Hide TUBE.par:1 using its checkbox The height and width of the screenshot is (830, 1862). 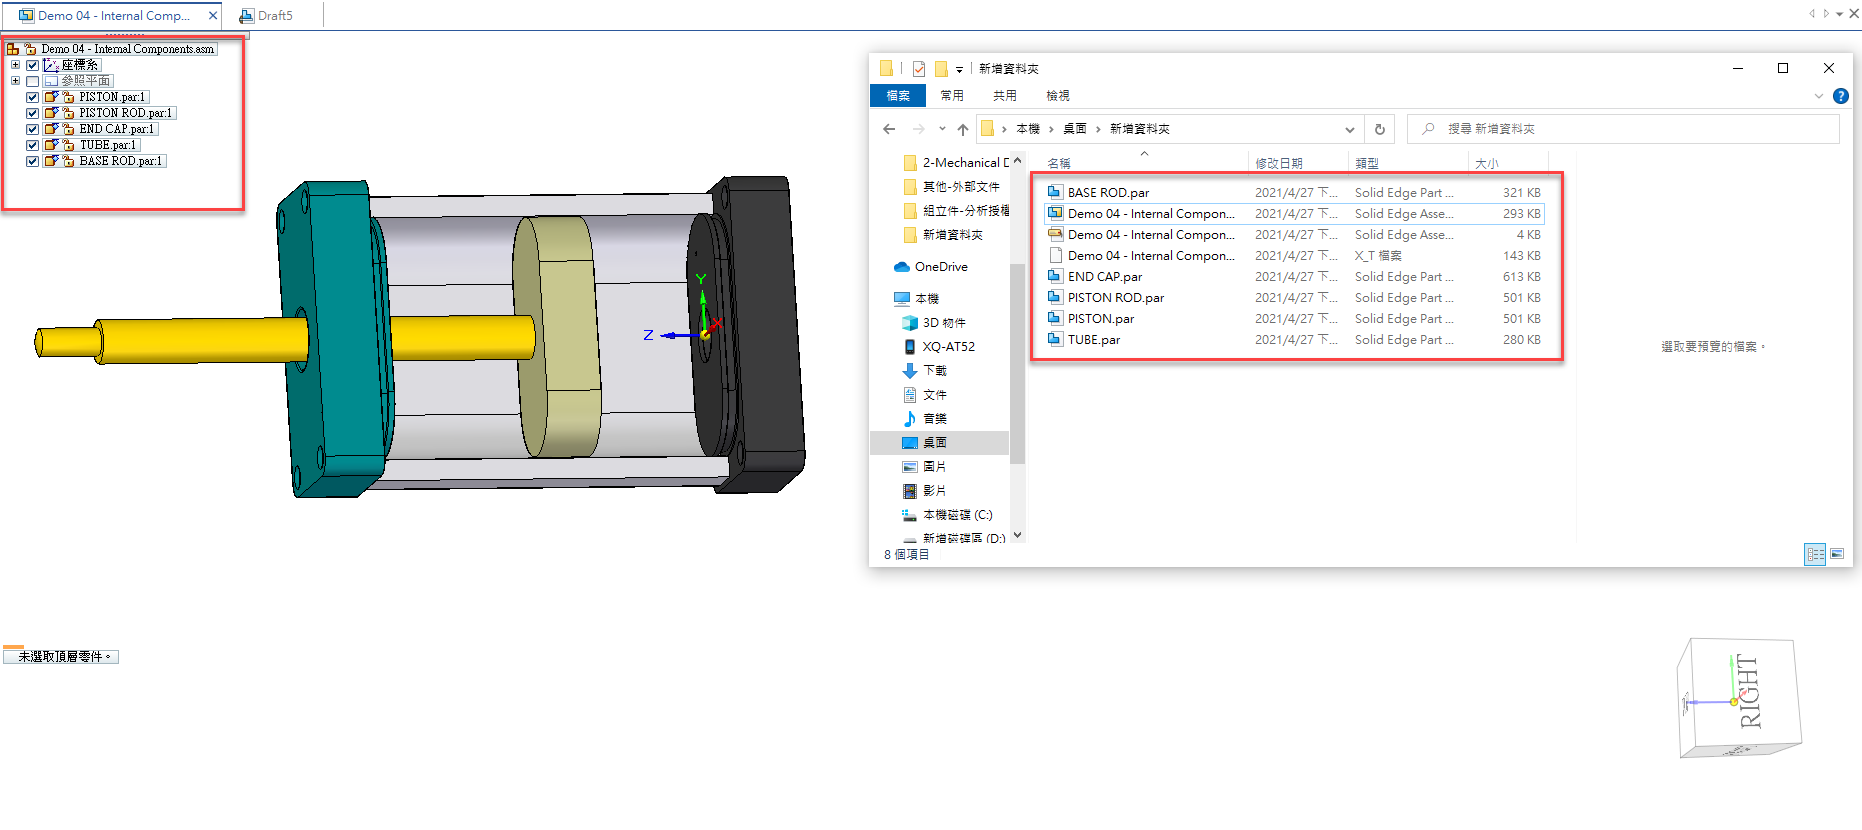32,145
